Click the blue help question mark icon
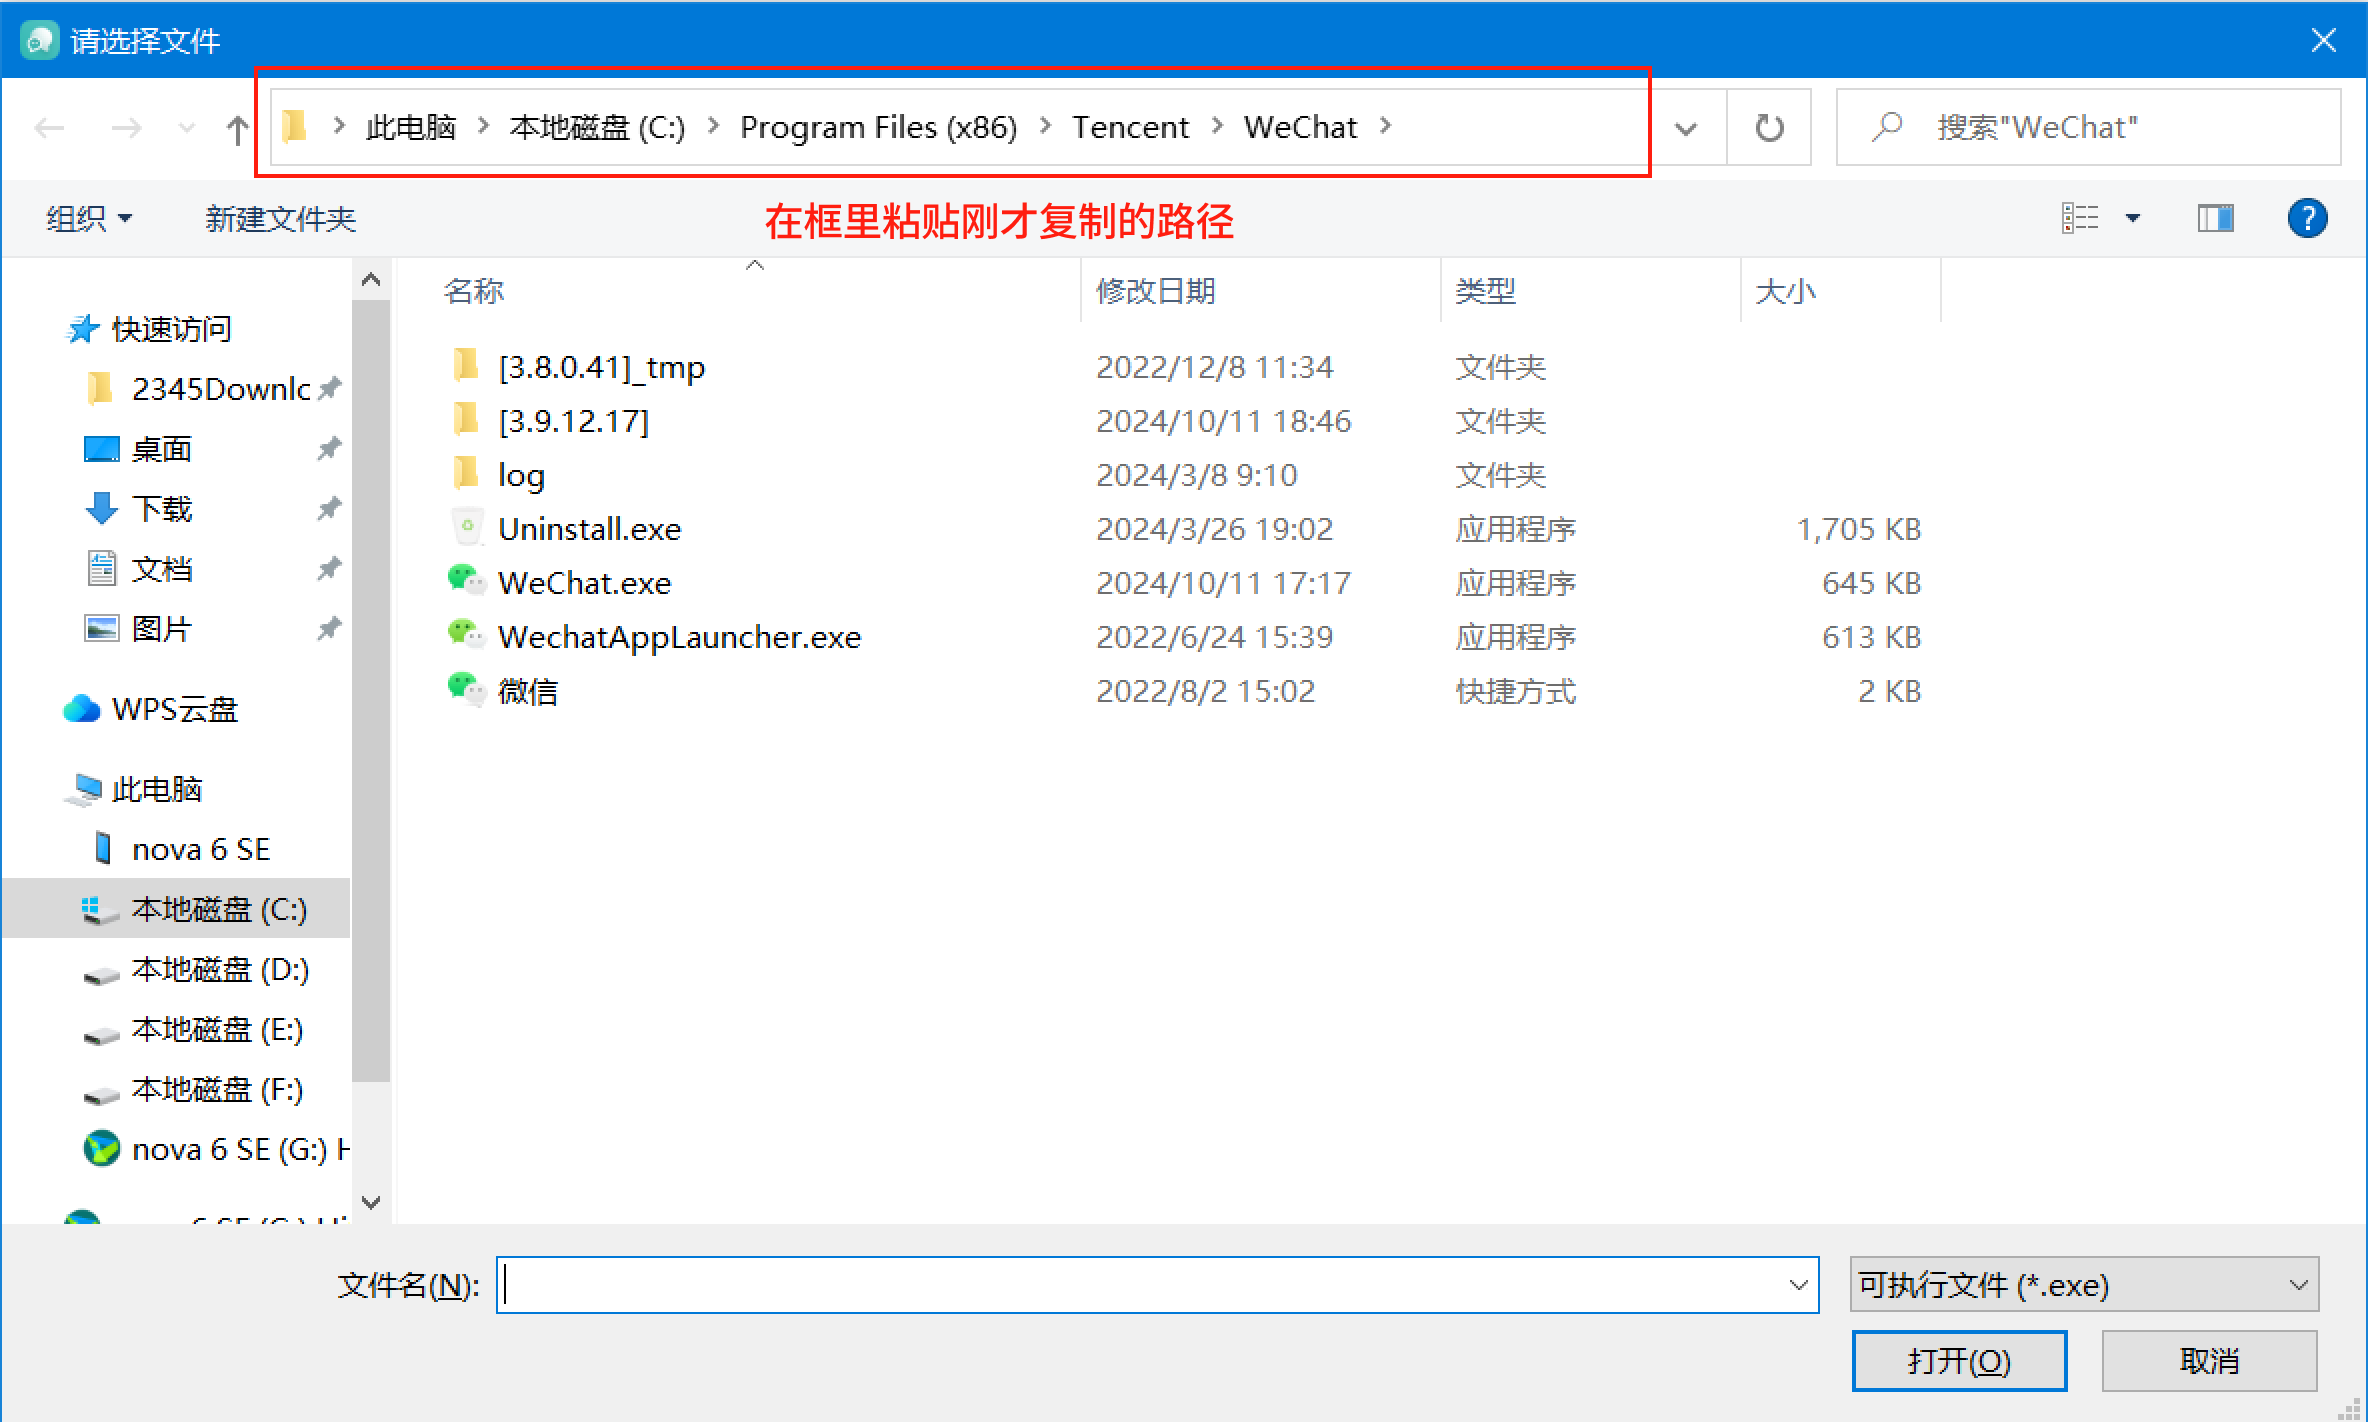This screenshot has width=2368, height=1422. 2307,218
